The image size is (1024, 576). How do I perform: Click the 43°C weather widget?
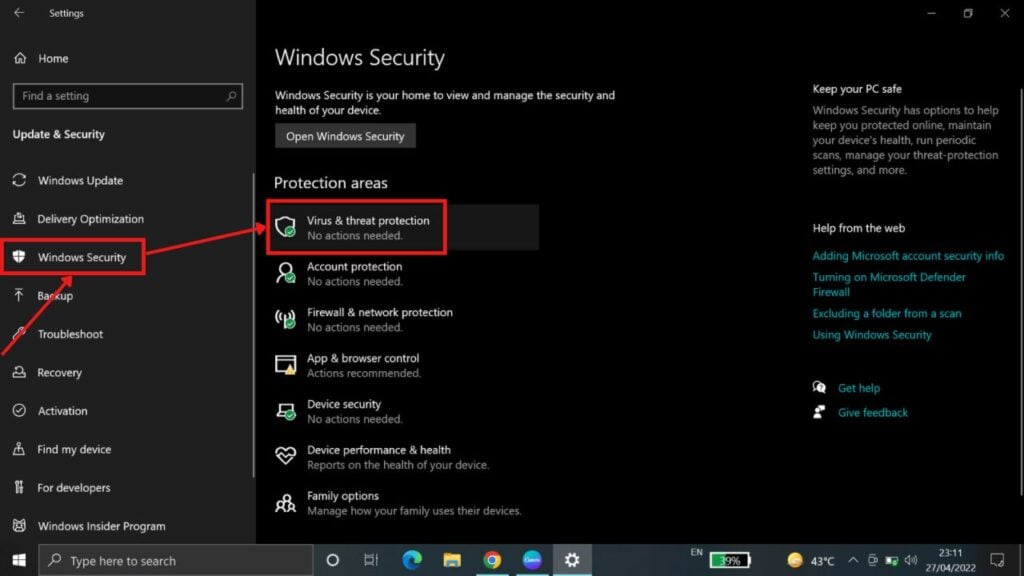[811, 560]
